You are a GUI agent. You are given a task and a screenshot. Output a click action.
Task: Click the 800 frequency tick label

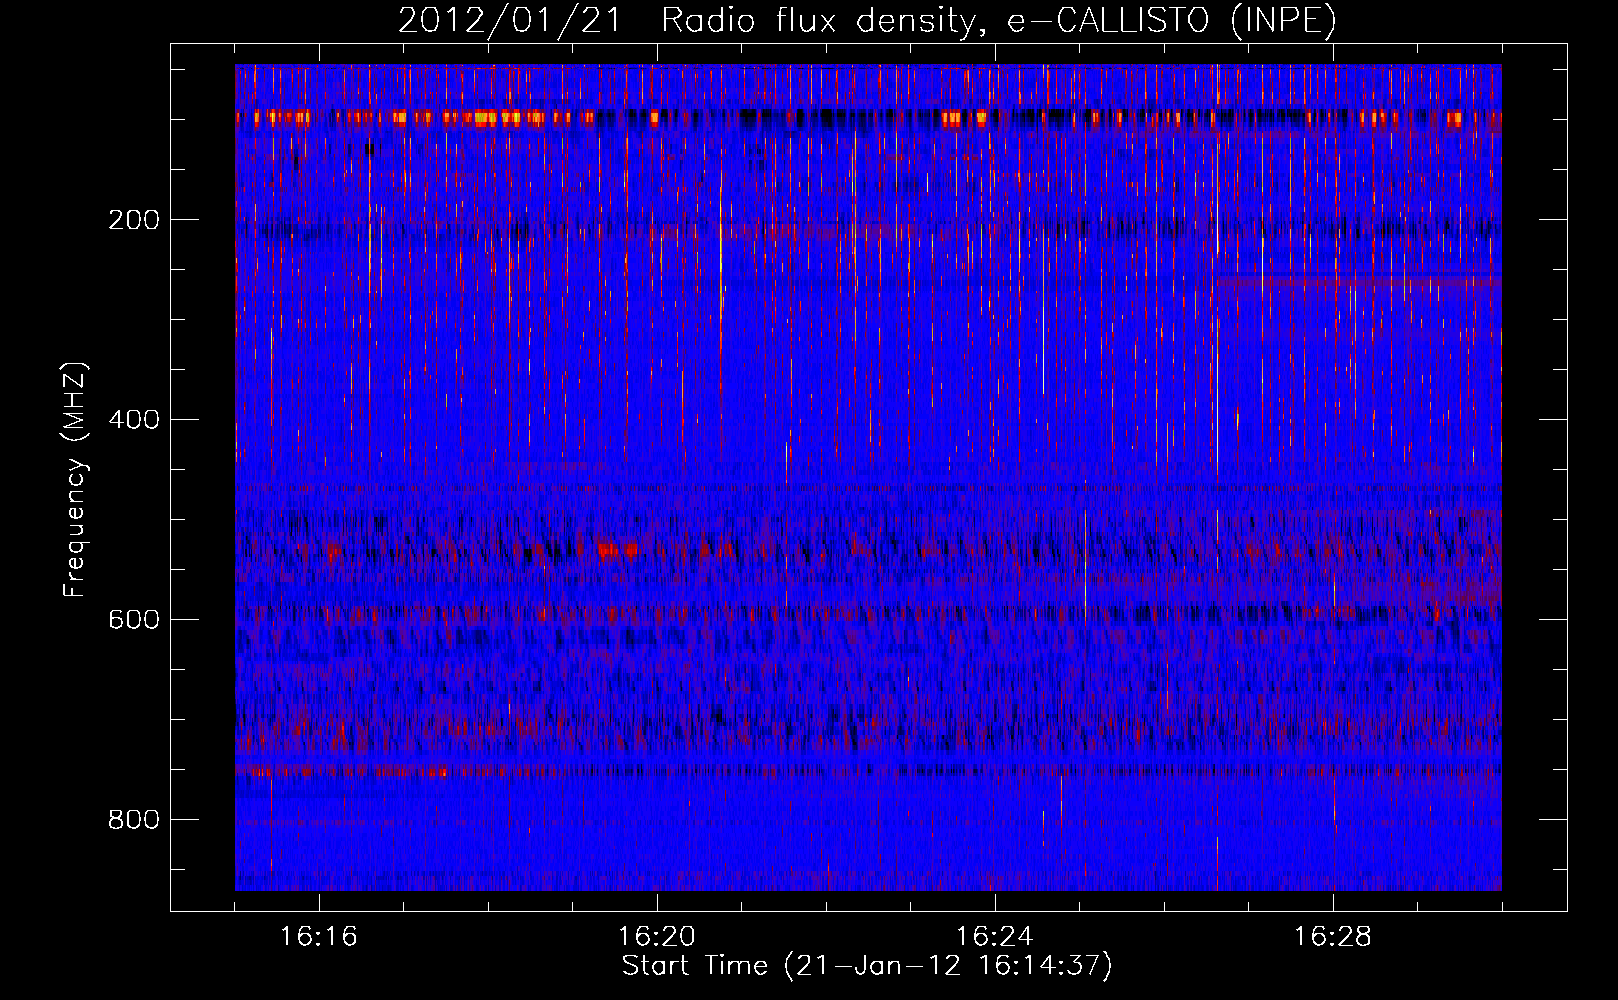point(134,820)
